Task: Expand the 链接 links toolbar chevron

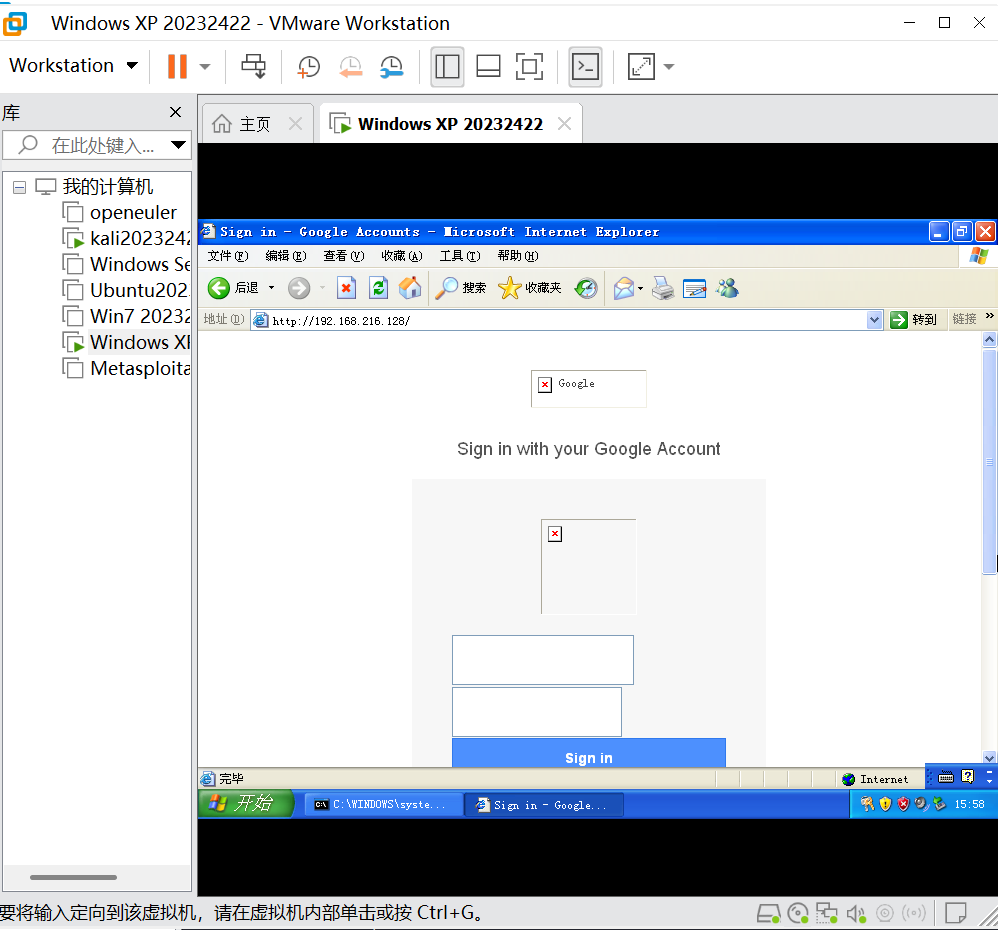Action: coord(990,316)
